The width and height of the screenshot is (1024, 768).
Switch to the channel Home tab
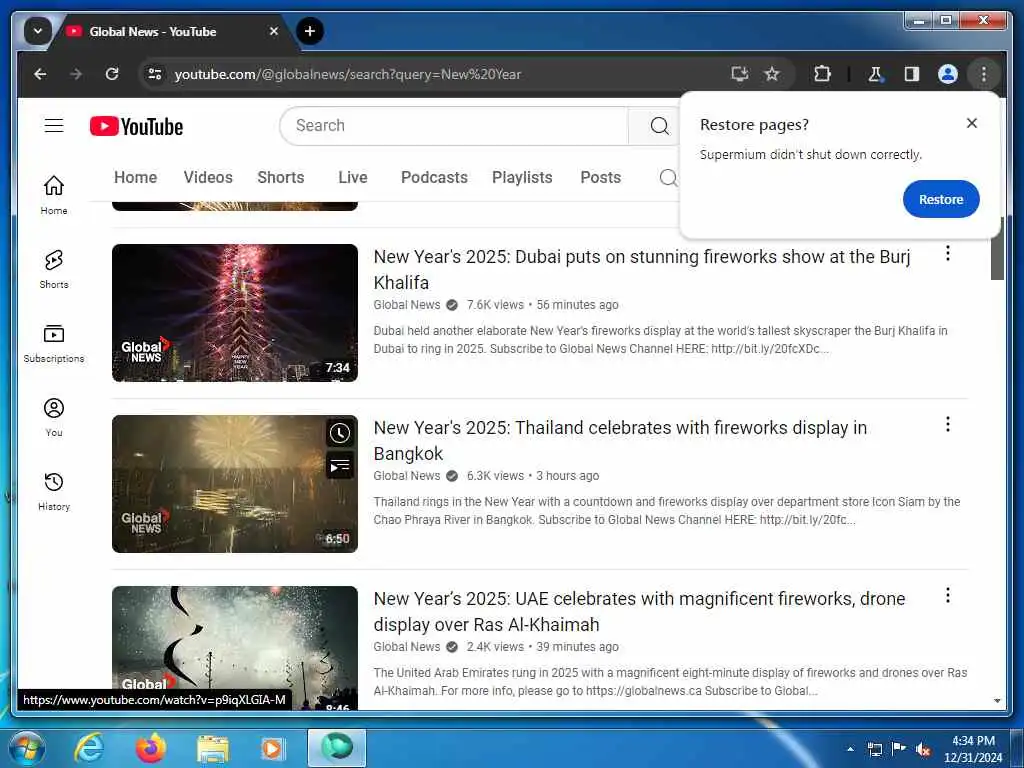(x=135, y=178)
